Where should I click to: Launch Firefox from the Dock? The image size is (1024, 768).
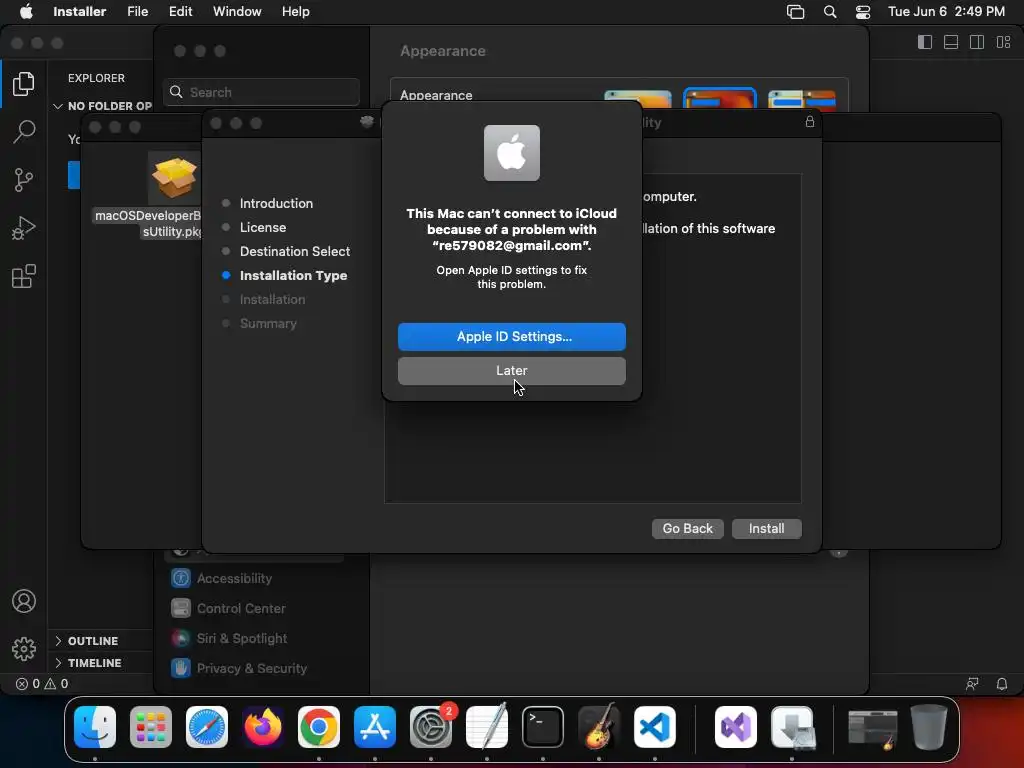click(263, 727)
